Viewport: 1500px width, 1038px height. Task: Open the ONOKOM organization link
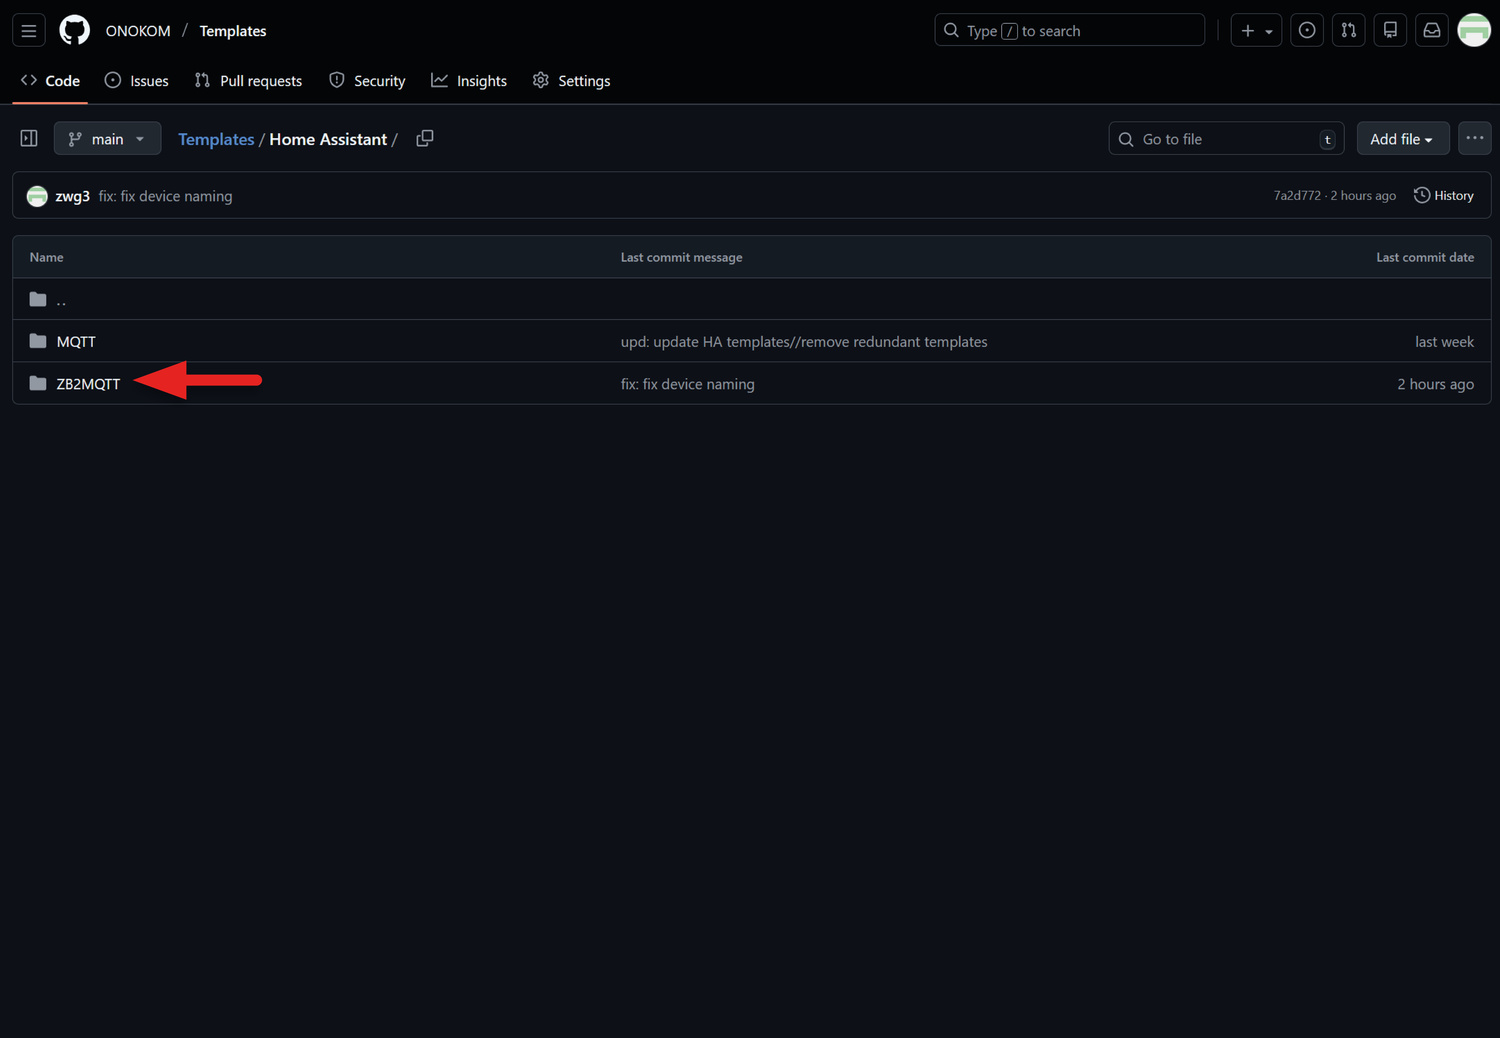(x=138, y=31)
